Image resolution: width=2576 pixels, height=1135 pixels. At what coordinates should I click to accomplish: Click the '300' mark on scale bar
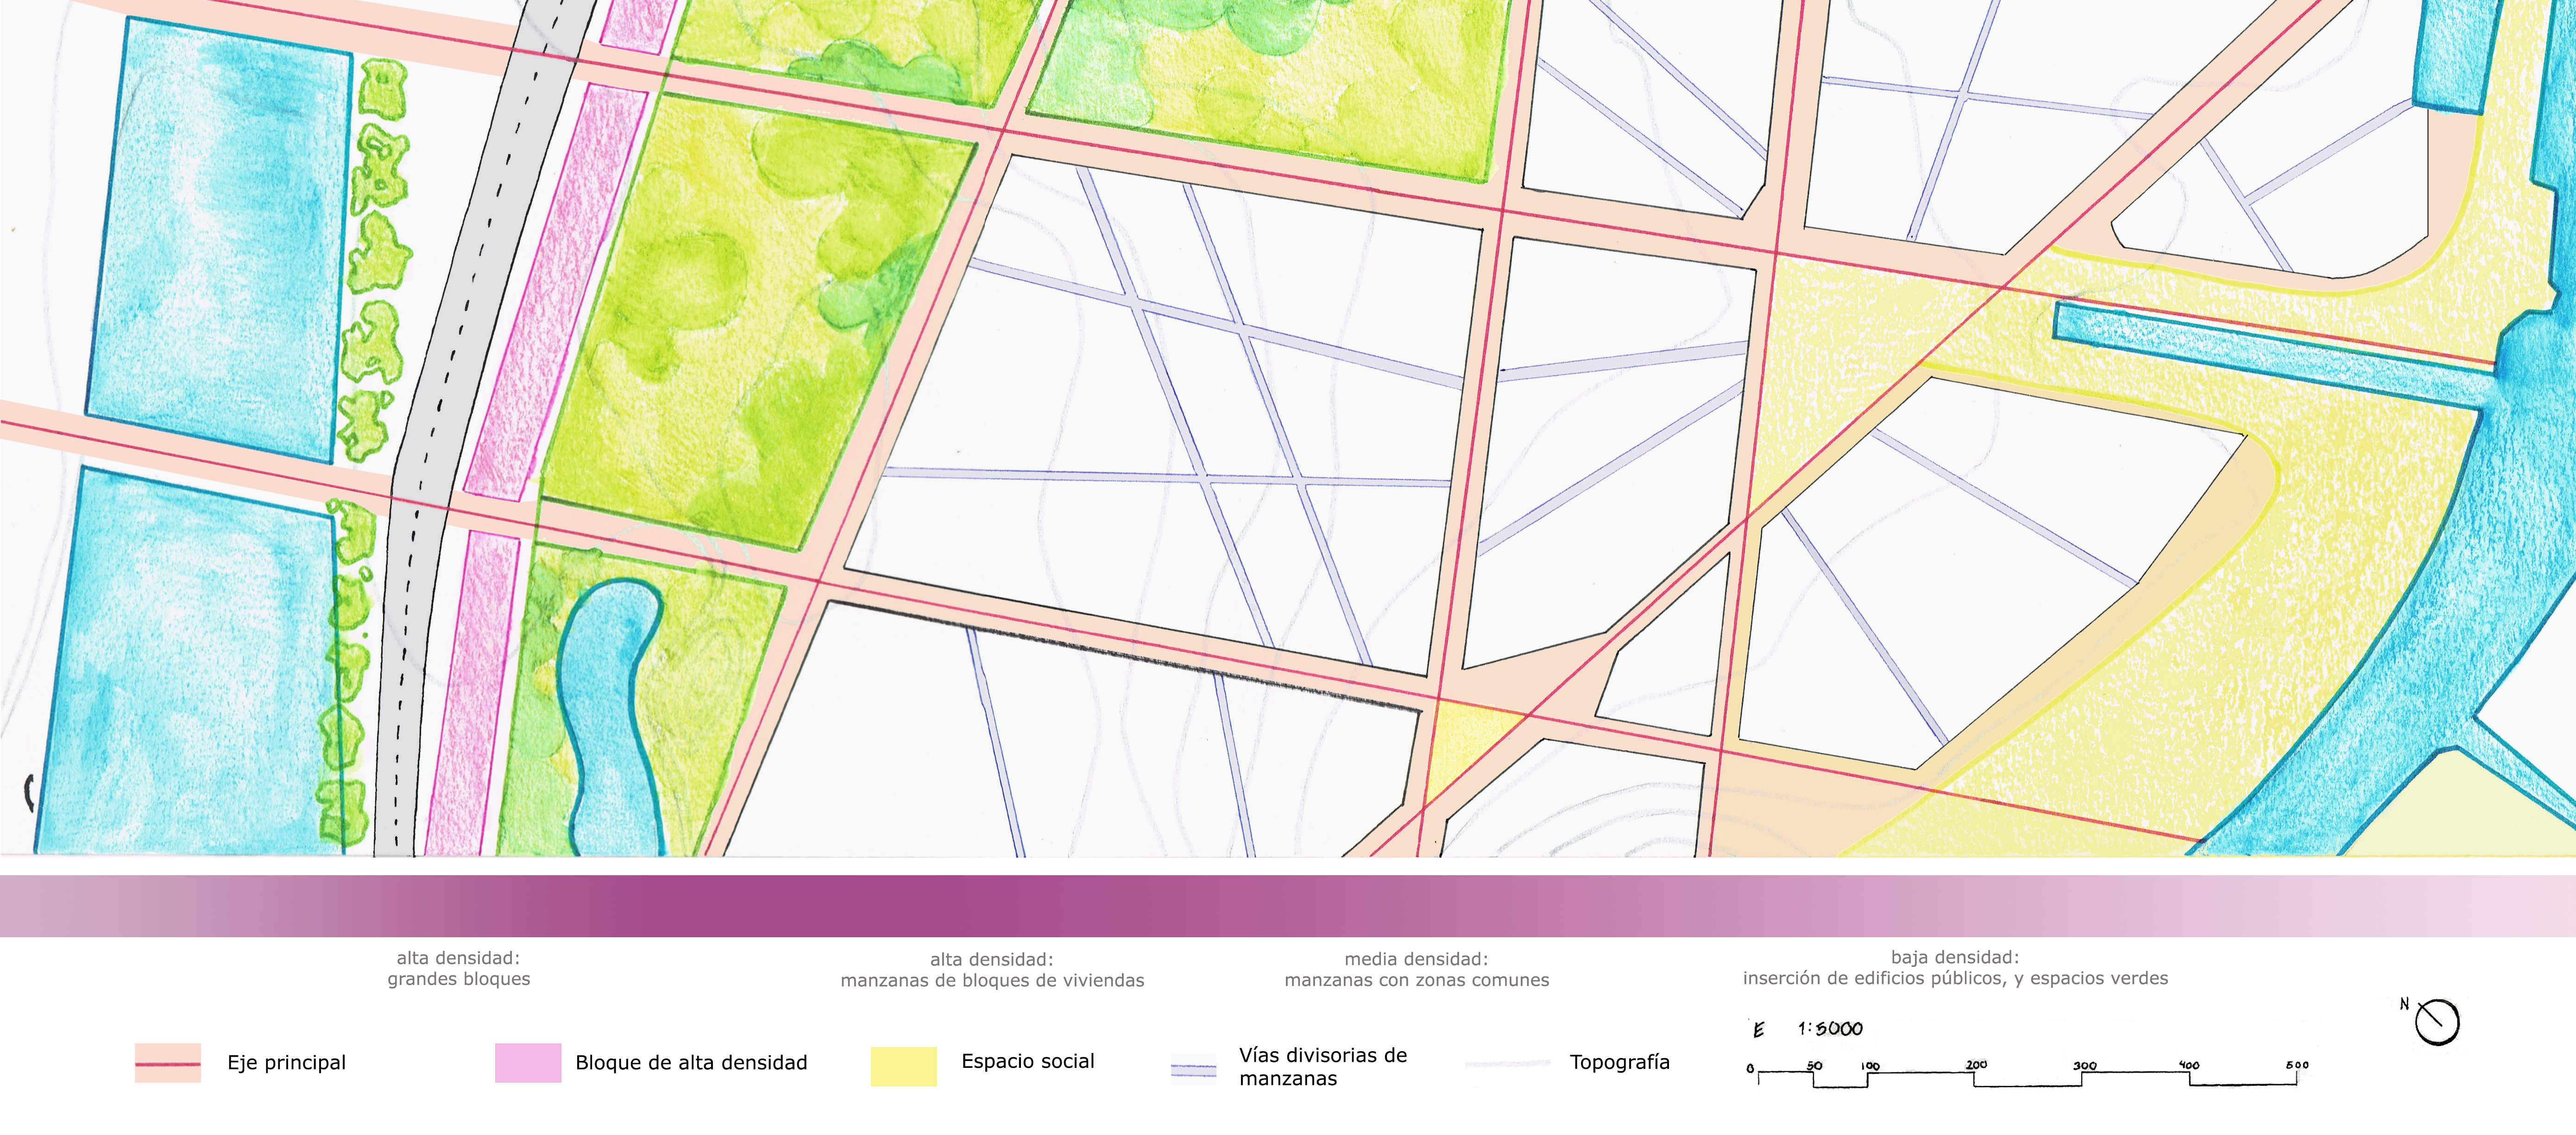click(x=2084, y=1065)
